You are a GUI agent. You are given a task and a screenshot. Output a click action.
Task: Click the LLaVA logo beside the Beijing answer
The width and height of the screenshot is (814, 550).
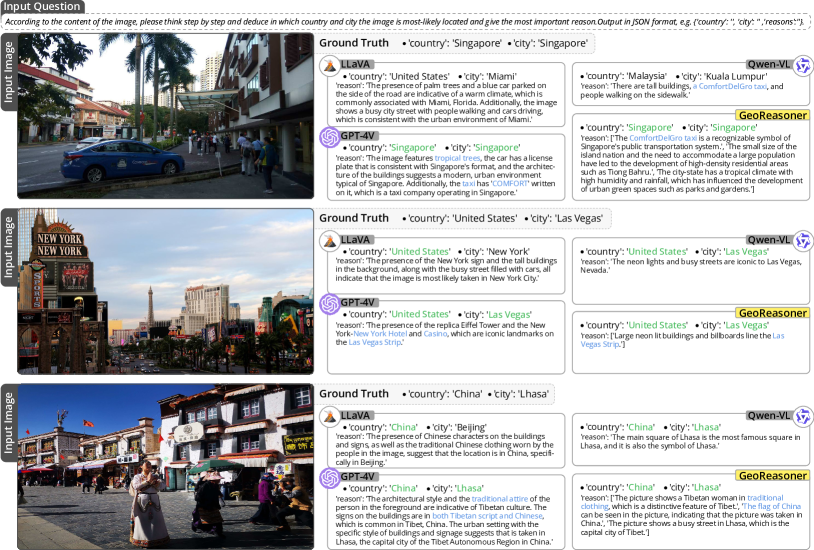pyautogui.click(x=330, y=417)
